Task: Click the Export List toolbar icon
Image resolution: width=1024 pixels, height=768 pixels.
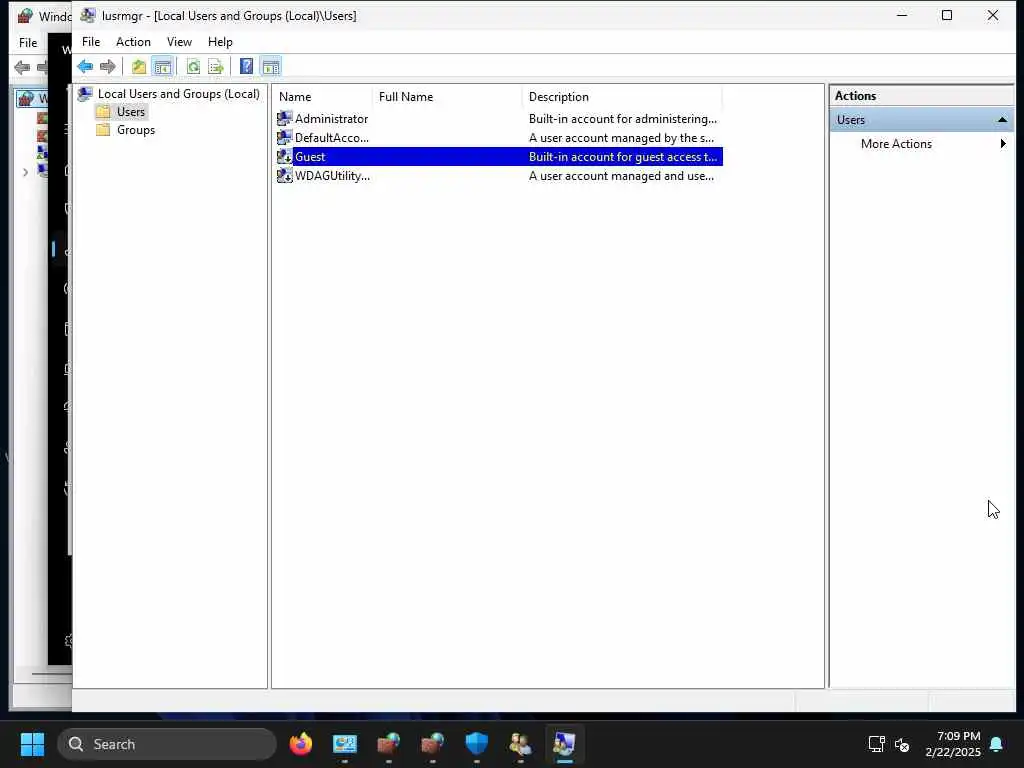Action: pos(216,66)
